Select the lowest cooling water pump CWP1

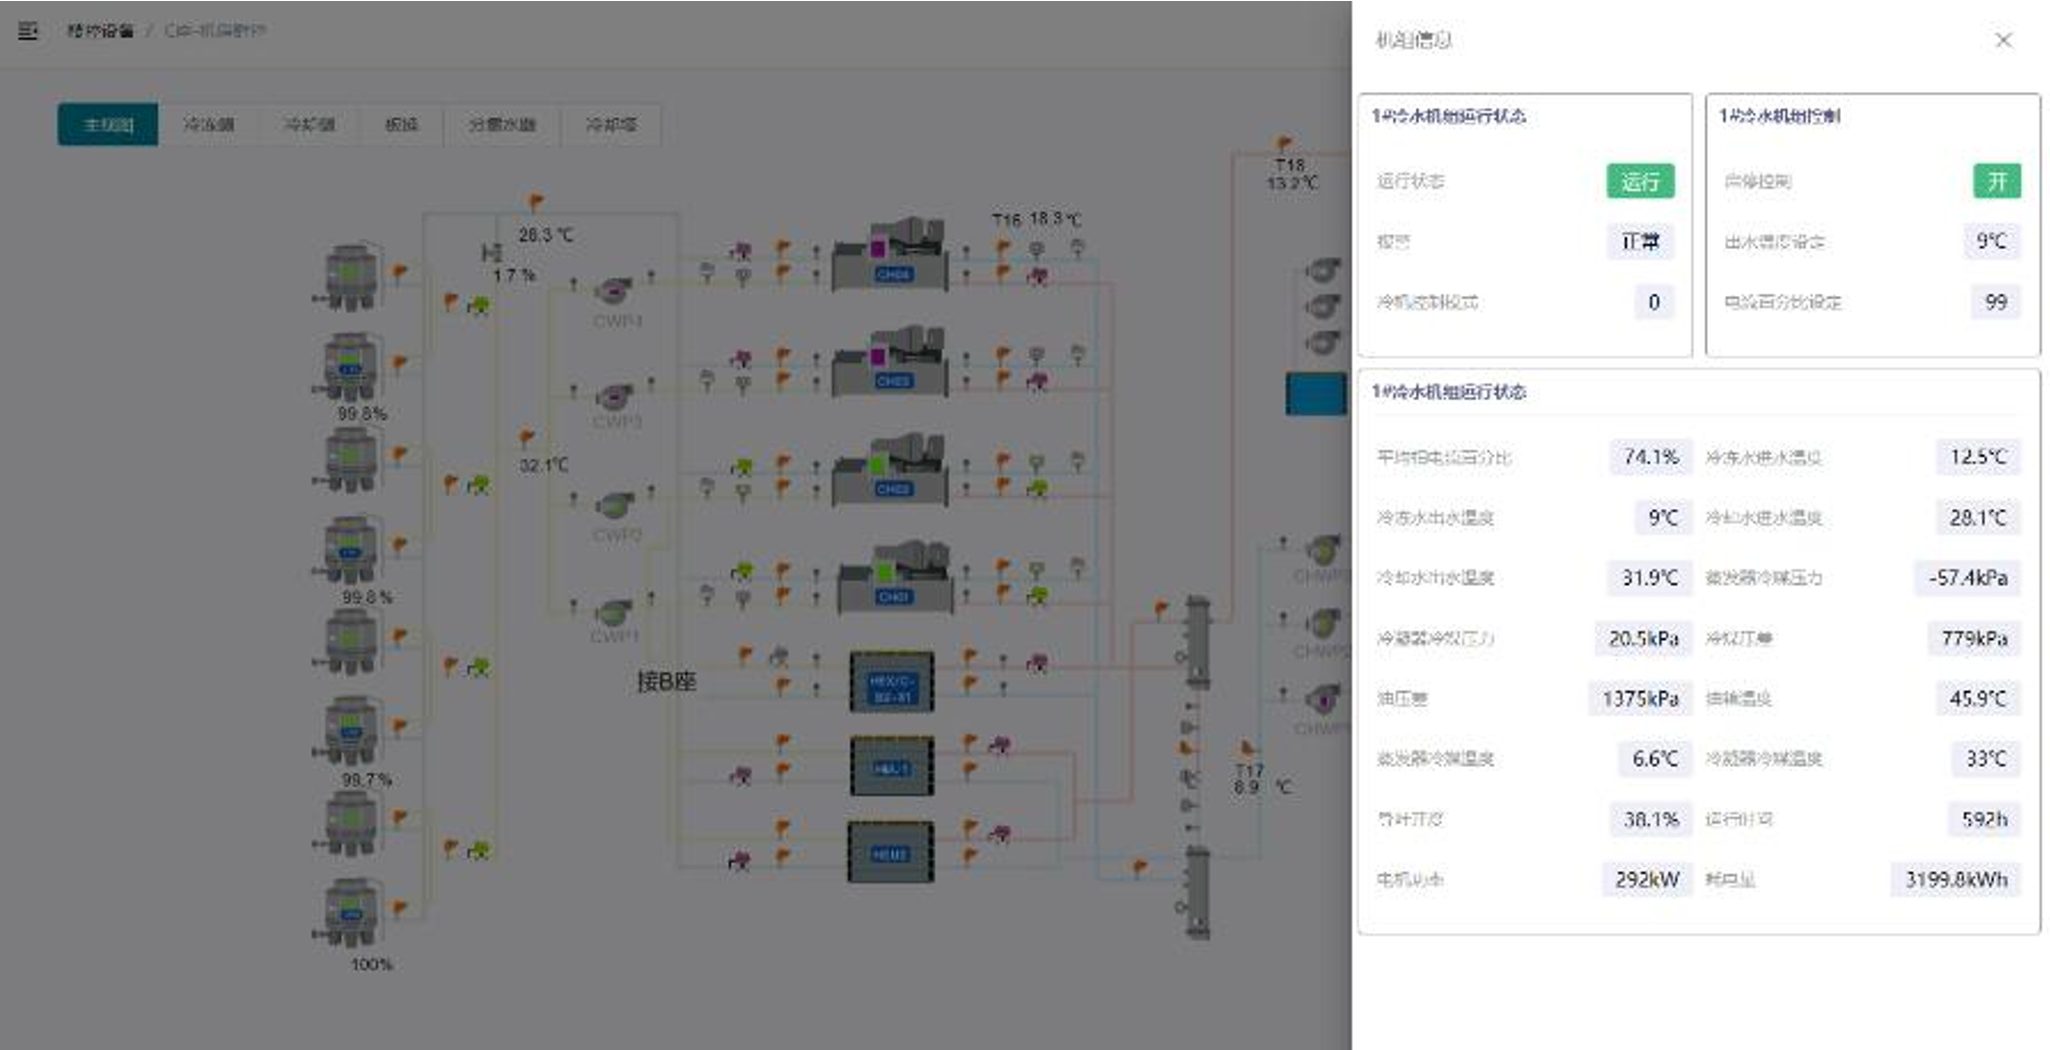[613, 611]
